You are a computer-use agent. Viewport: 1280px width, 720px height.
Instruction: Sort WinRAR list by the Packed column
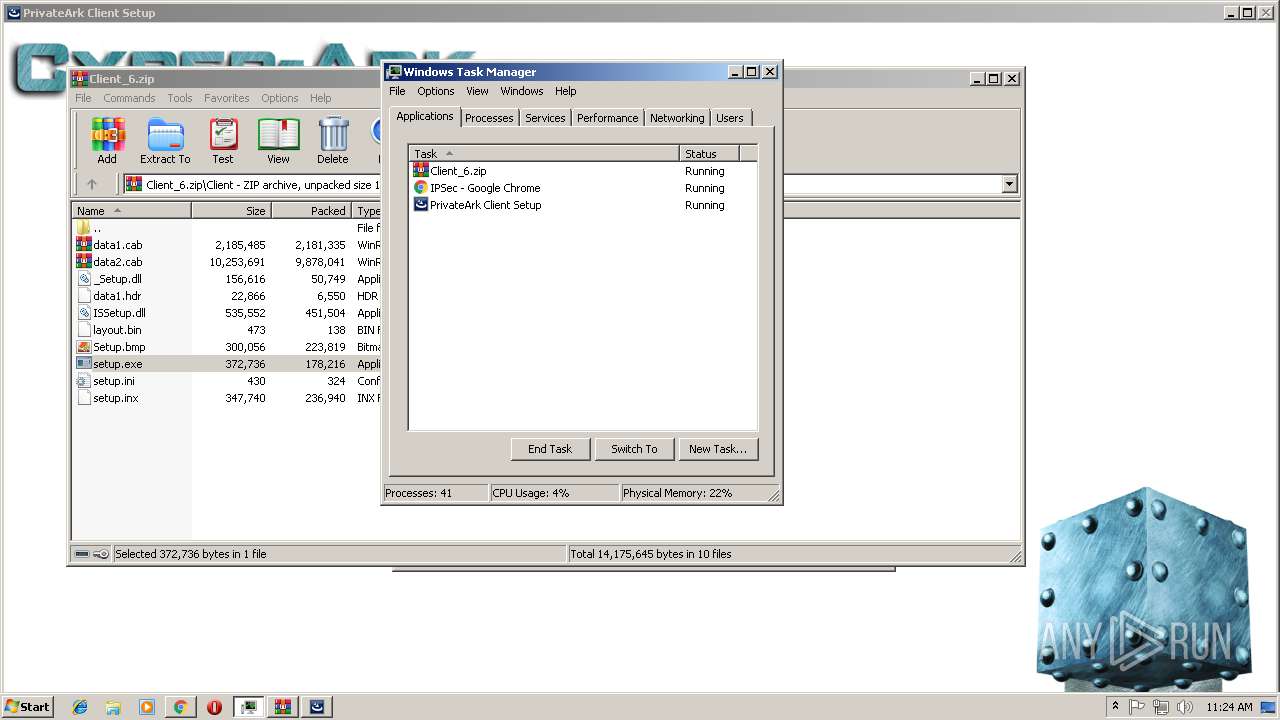coord(312,211)
